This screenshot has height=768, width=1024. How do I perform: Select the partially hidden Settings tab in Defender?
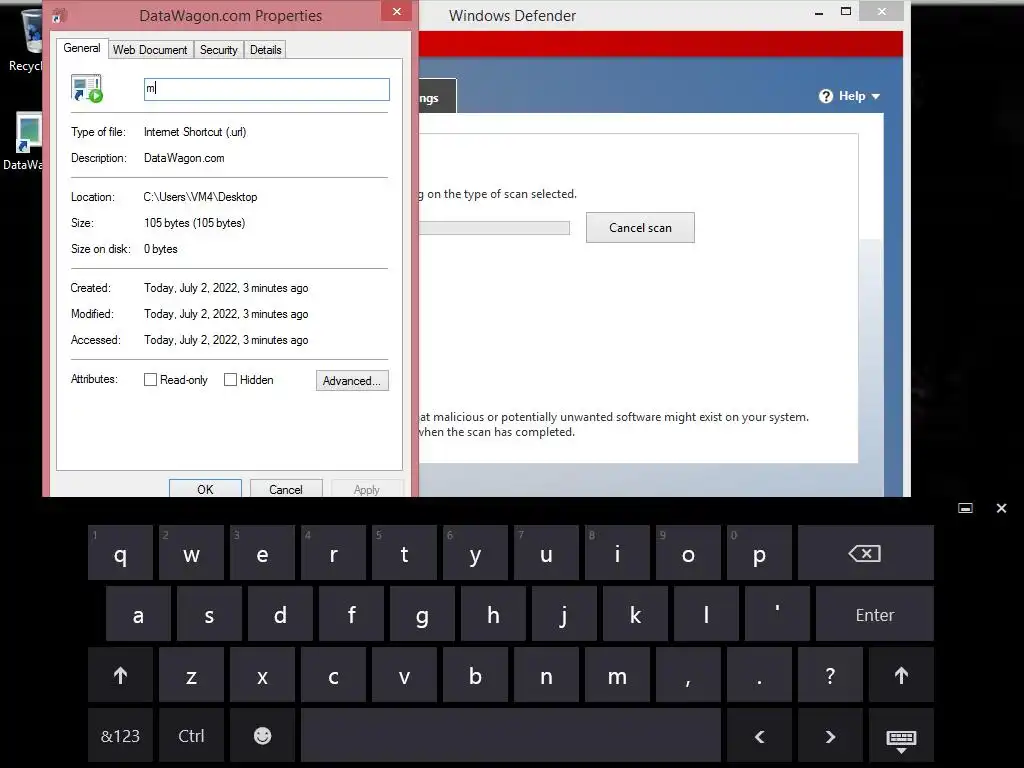tap(437, 96)
